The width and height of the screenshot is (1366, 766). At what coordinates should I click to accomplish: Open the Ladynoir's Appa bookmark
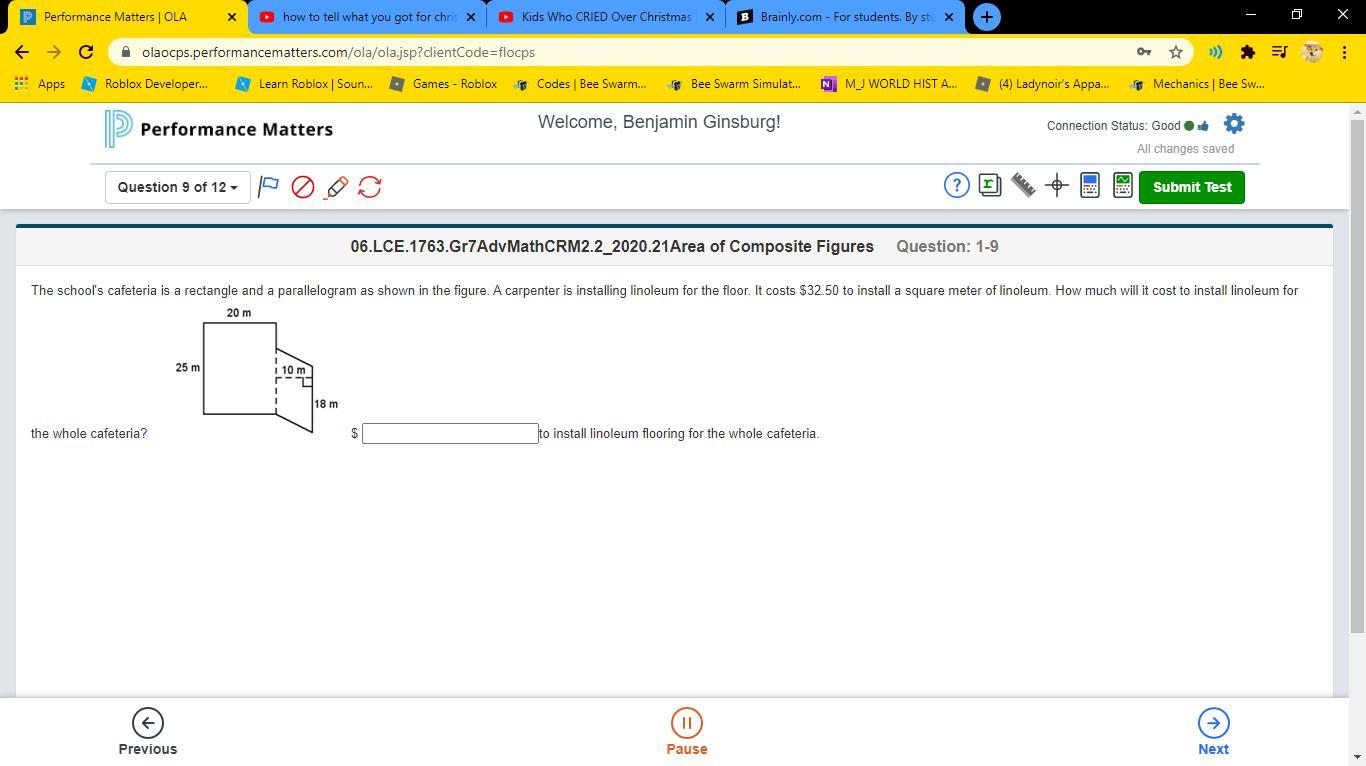tap(1042, 84)
